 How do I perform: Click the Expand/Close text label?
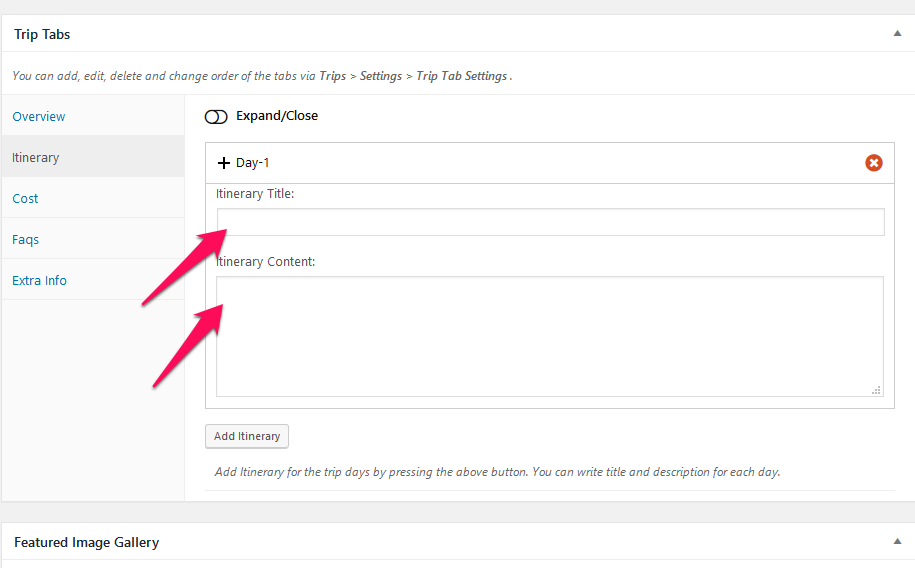coord(277,116)
